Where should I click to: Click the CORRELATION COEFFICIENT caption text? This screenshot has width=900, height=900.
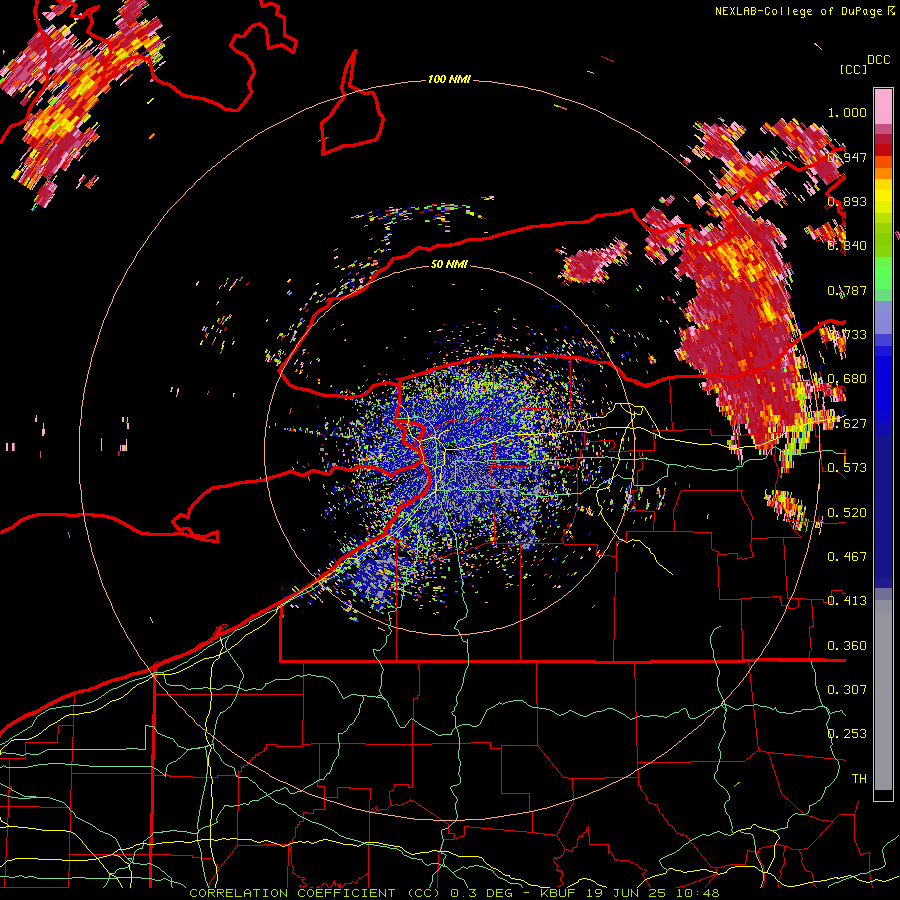click(x=292, y=893)
